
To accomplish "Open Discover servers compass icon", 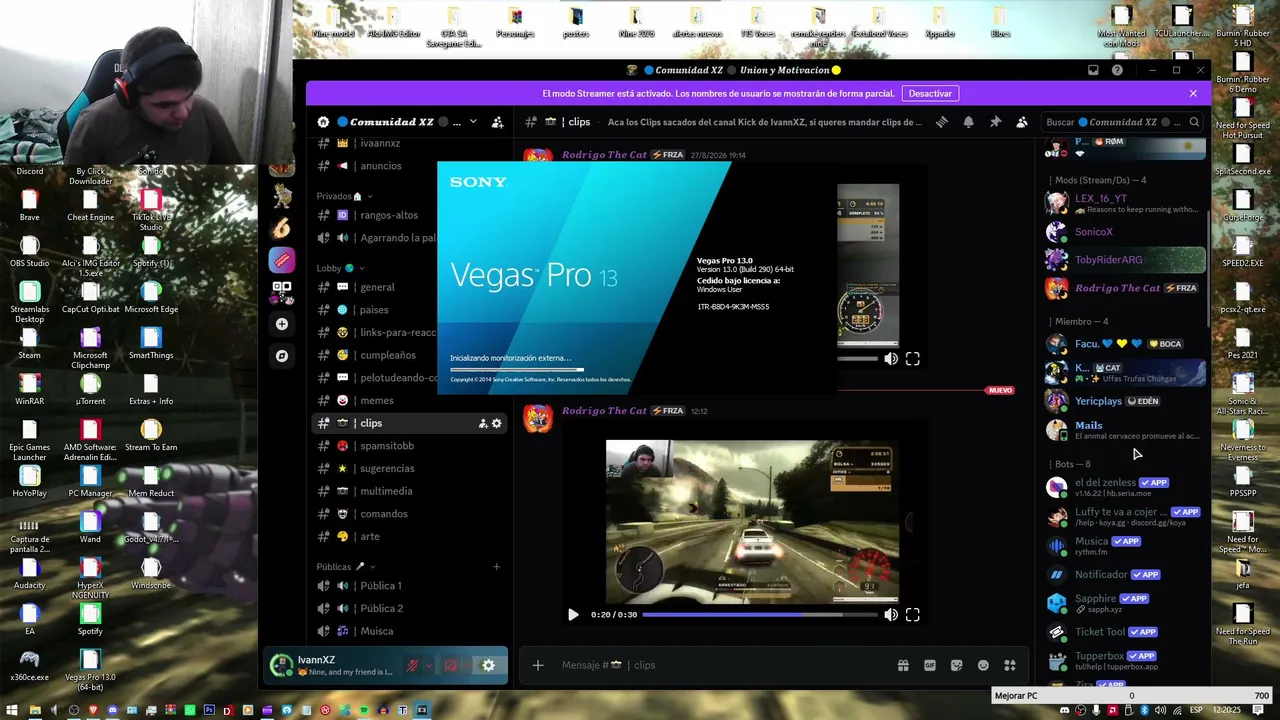I will tap(282, 356).
